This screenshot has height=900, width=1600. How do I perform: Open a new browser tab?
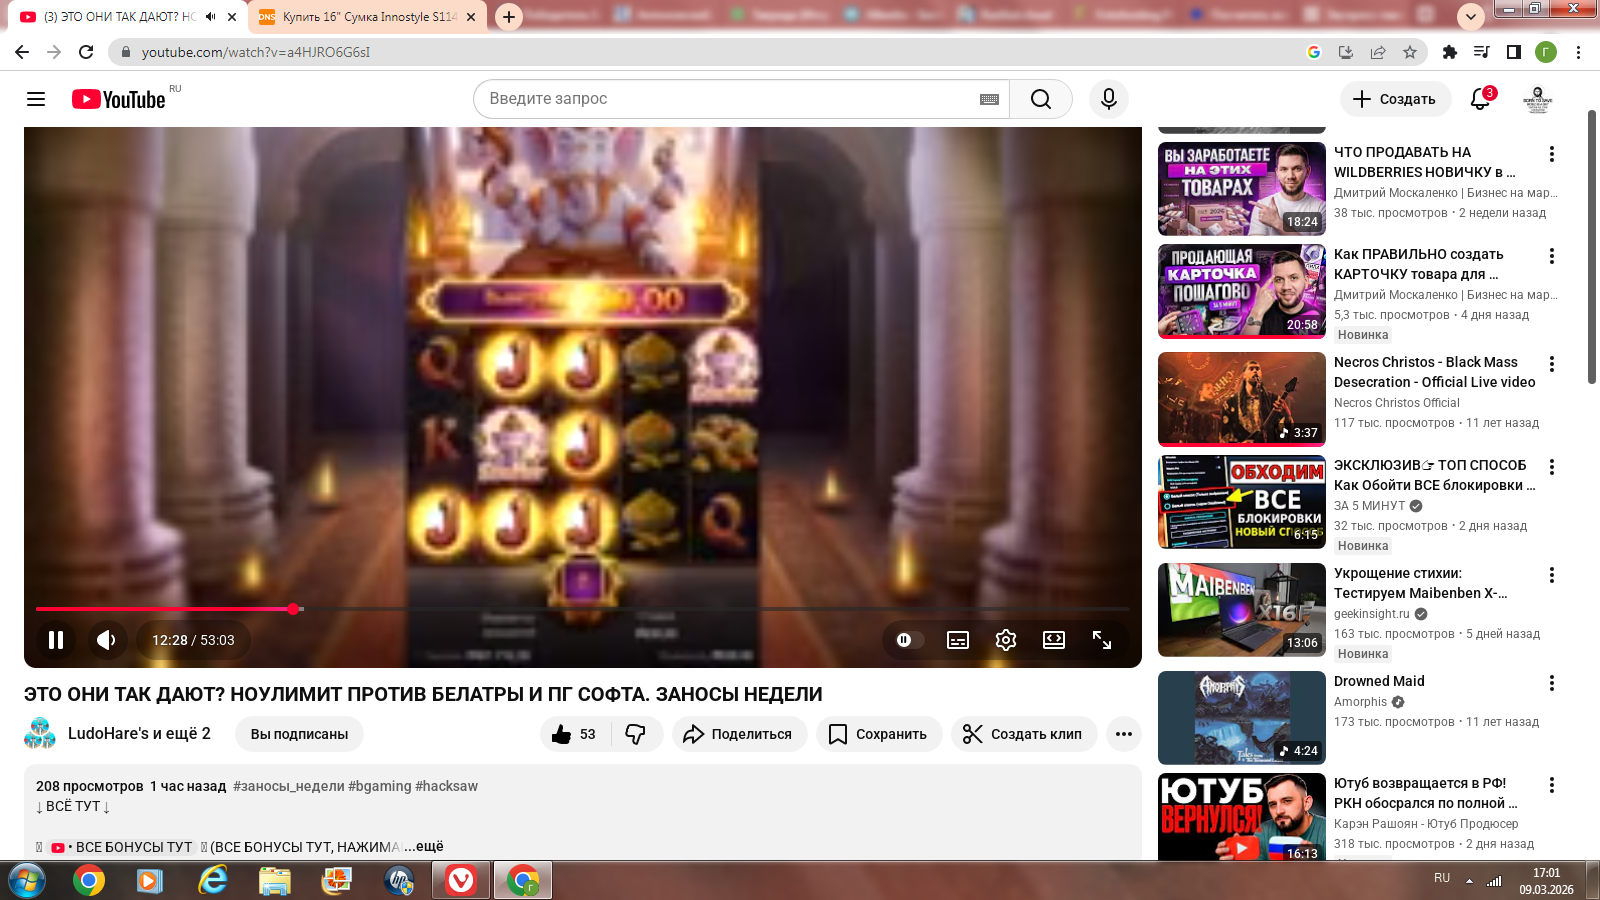tap(509, 17)
